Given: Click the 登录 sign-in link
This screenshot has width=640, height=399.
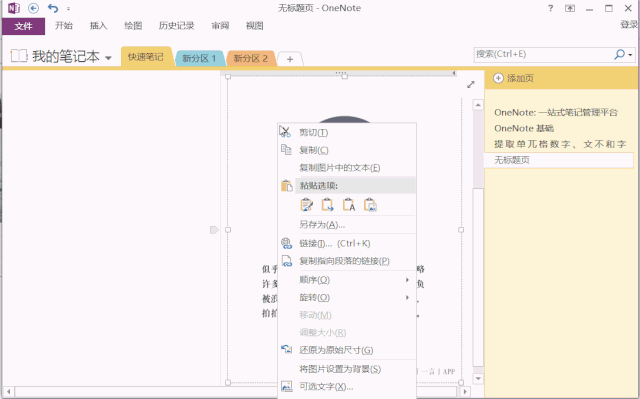Looking at the screenshot, I should coord(629,24).
